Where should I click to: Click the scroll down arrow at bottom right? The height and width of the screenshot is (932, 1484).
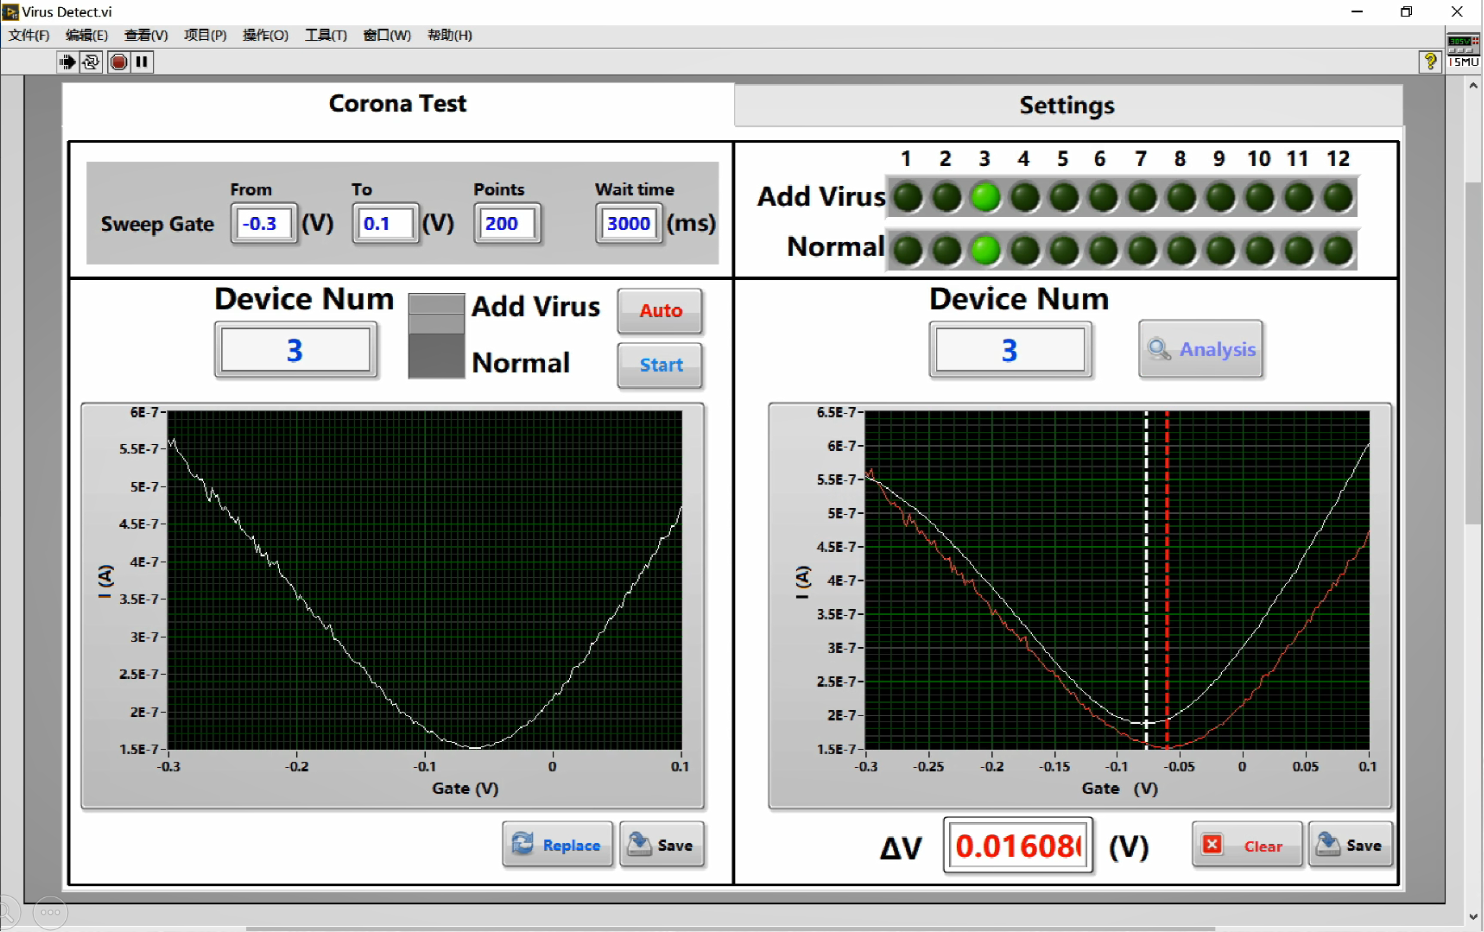tap(1474, 917)
